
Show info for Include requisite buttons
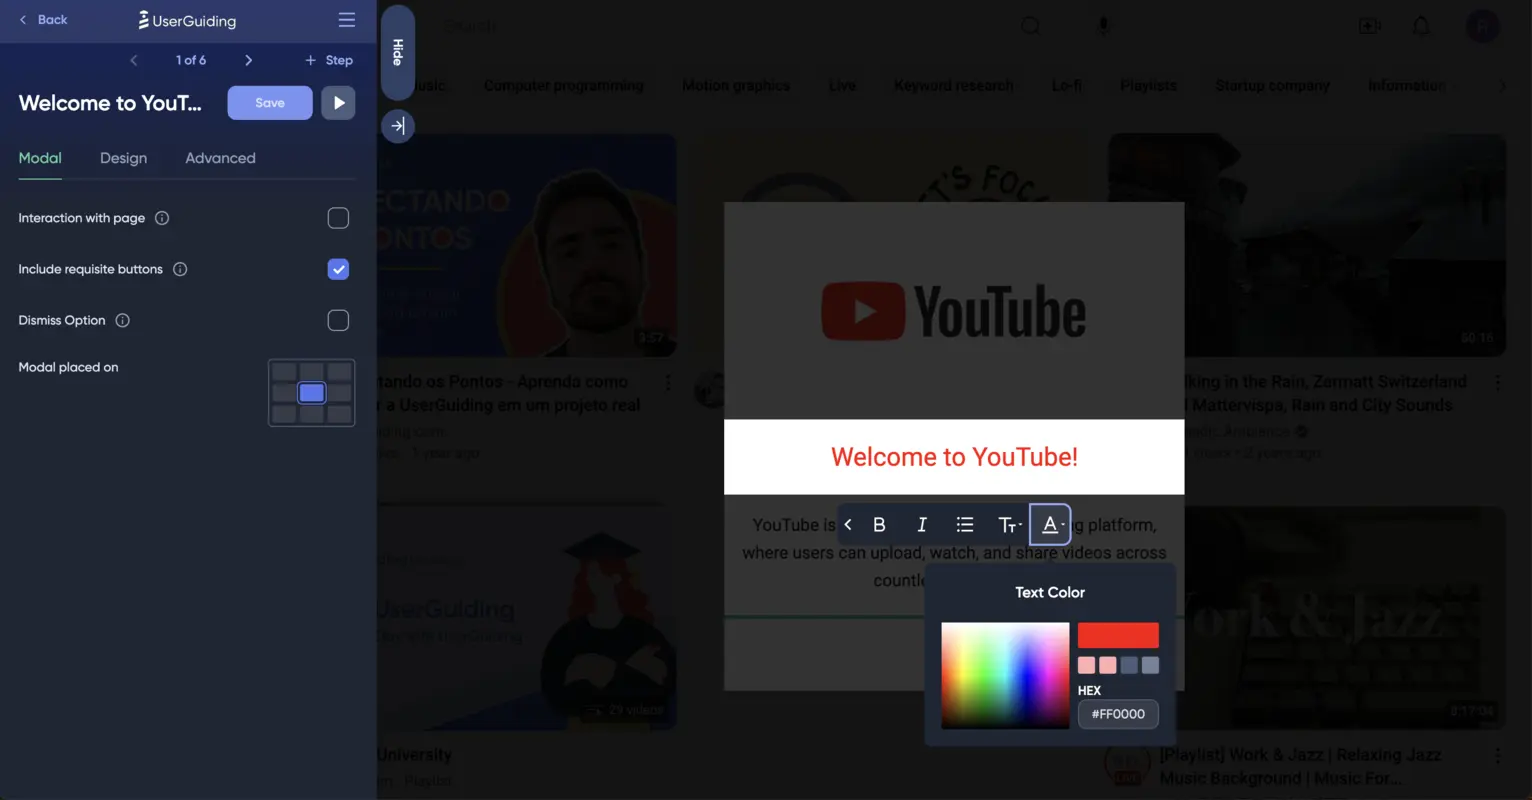(x=180, y=269)
